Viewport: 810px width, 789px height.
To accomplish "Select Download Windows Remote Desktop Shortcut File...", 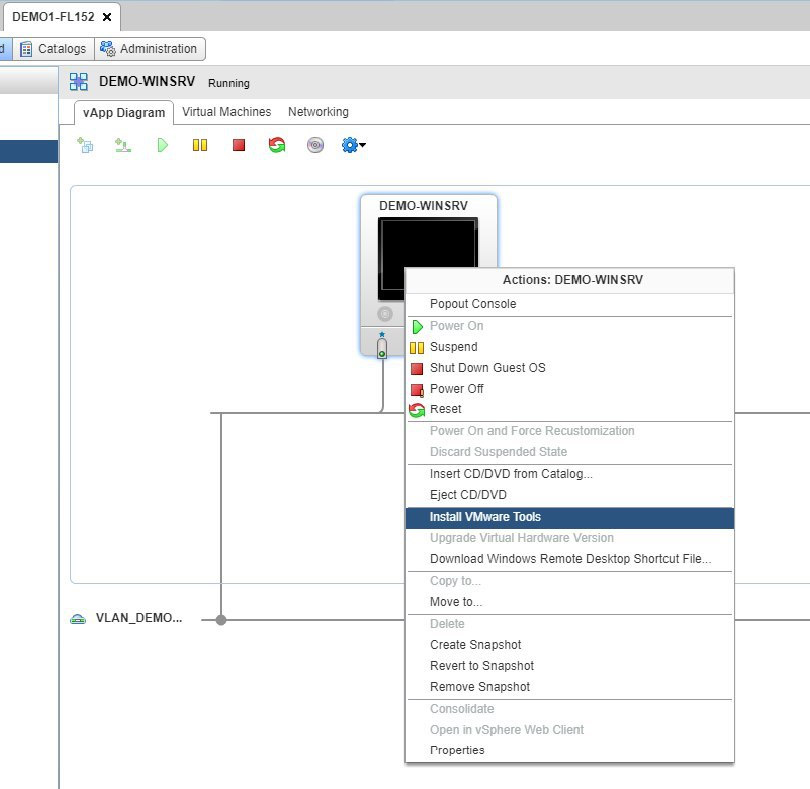I will point(570,559).
